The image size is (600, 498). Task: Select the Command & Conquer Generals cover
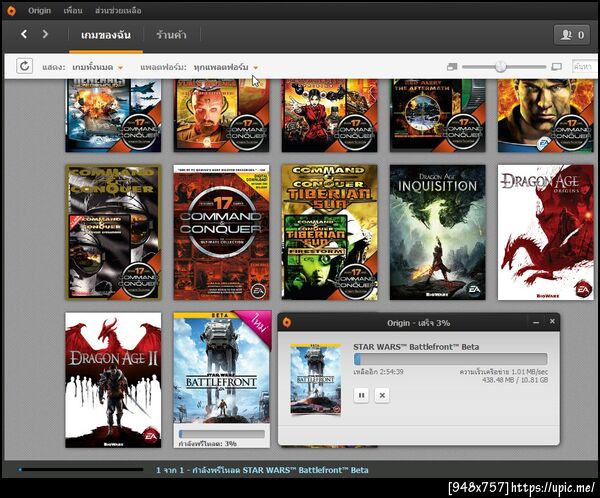[x=113, y=116]
